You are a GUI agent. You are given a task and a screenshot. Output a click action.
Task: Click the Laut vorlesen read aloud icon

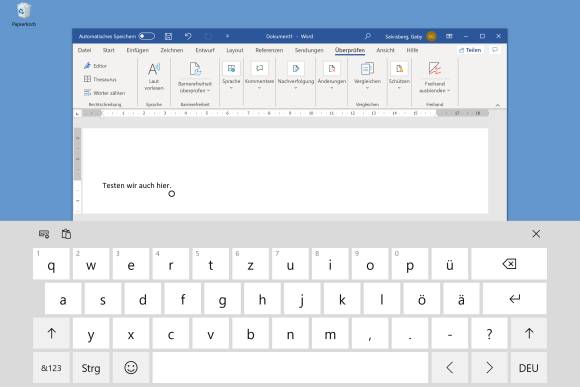click(154, 69)
